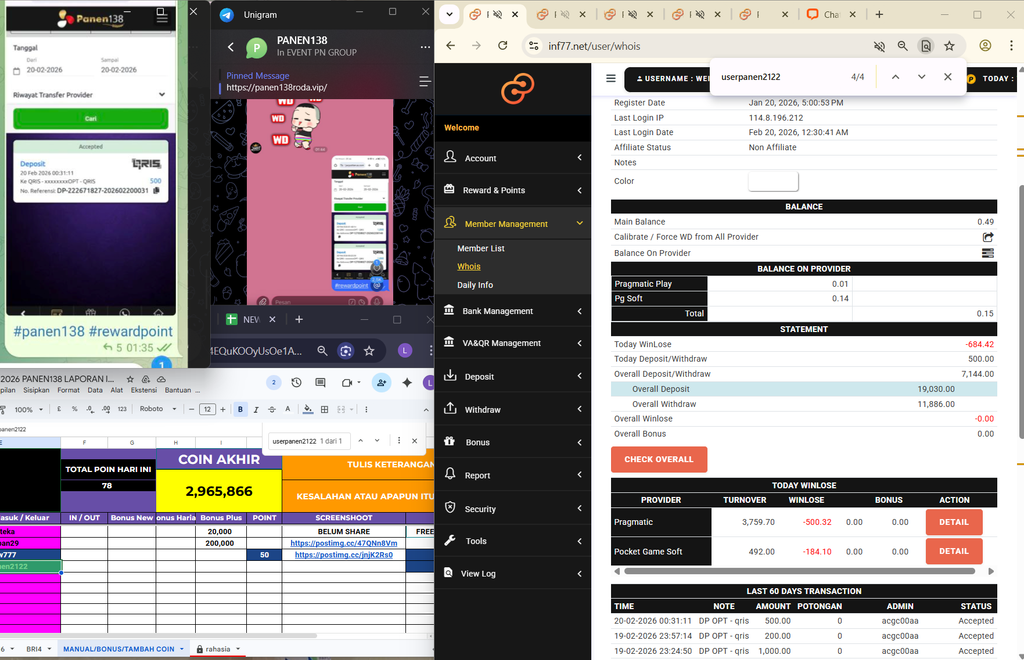Toggle the admin panel hamburger sidebar
1024x660 pixels.
(x=611, y=78)
